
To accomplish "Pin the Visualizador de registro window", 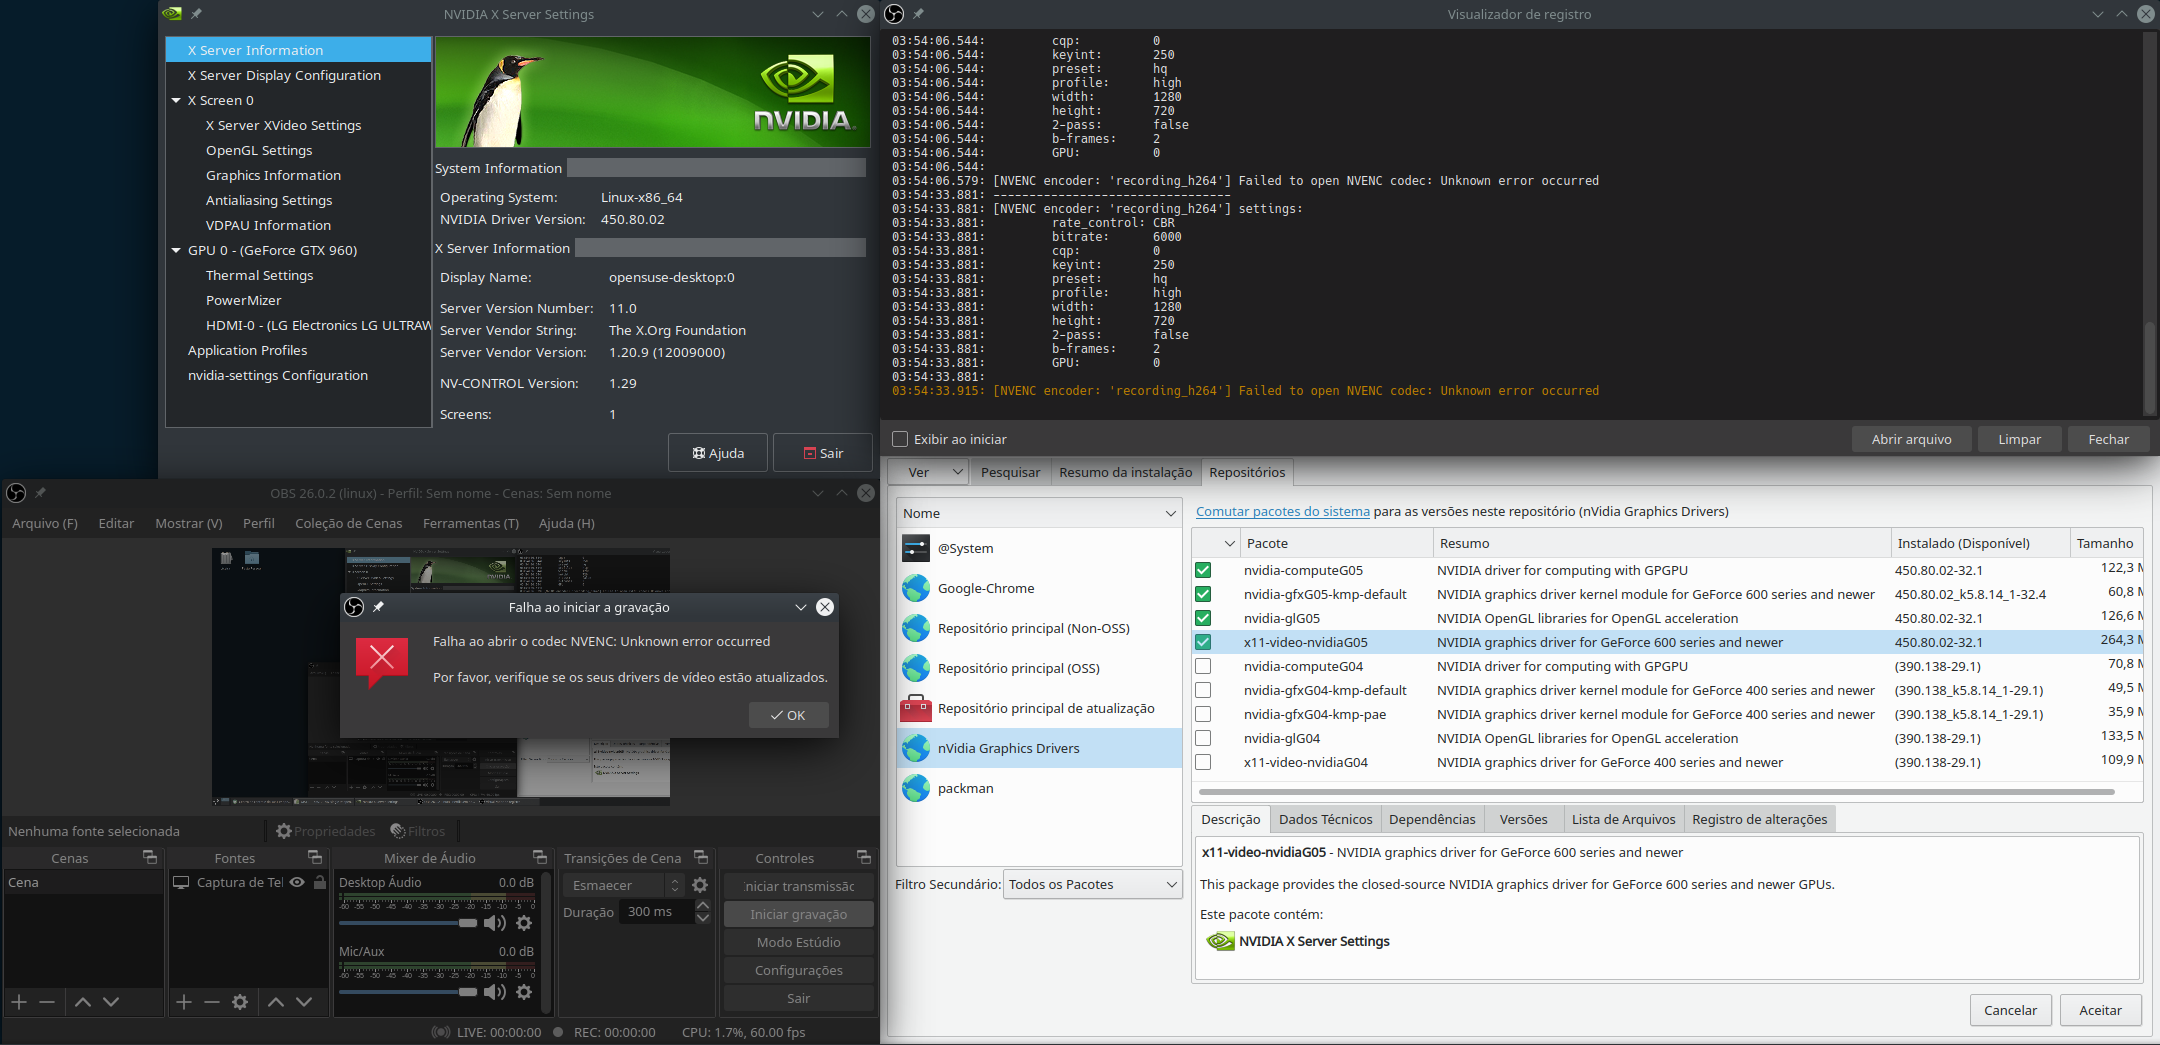I will tap(918, 14).
